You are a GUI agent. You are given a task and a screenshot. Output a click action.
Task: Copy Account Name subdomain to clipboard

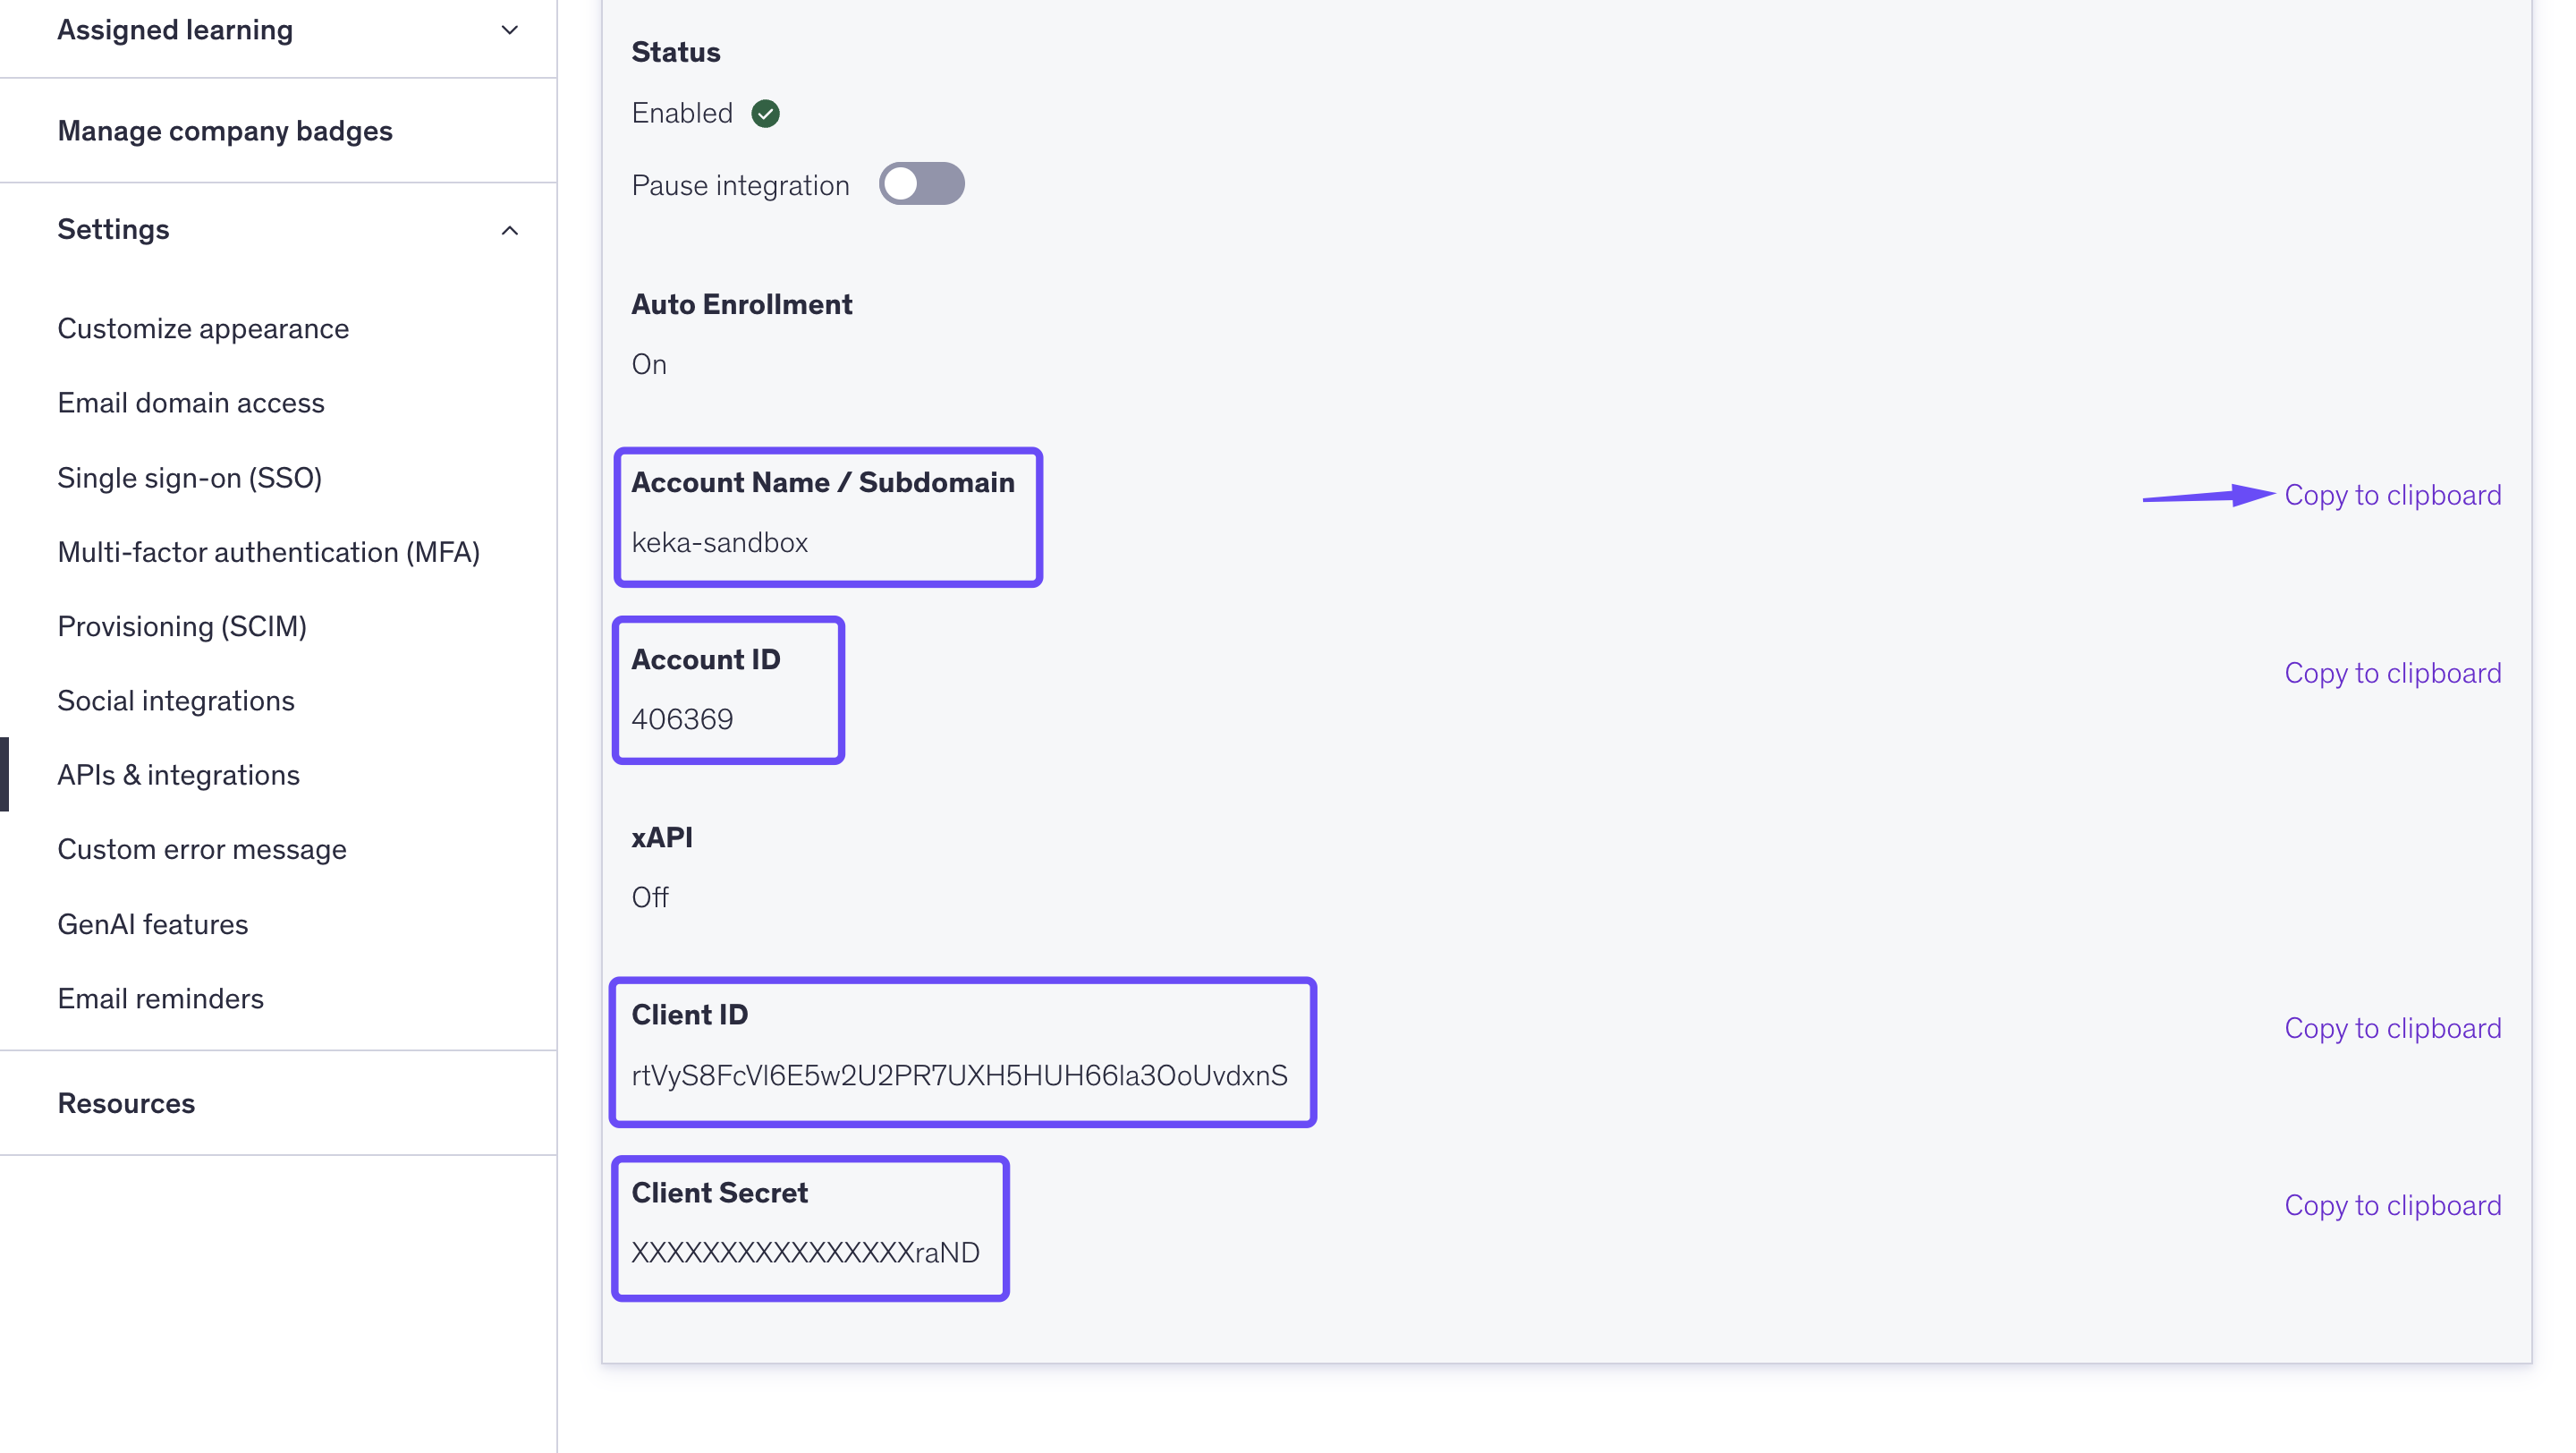(x=2392, y=495)
